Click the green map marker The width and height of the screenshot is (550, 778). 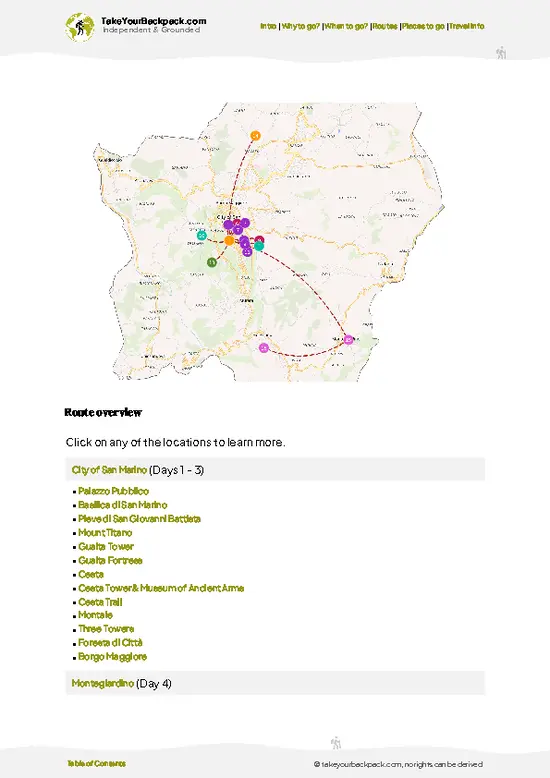click(x=212, y=262)
